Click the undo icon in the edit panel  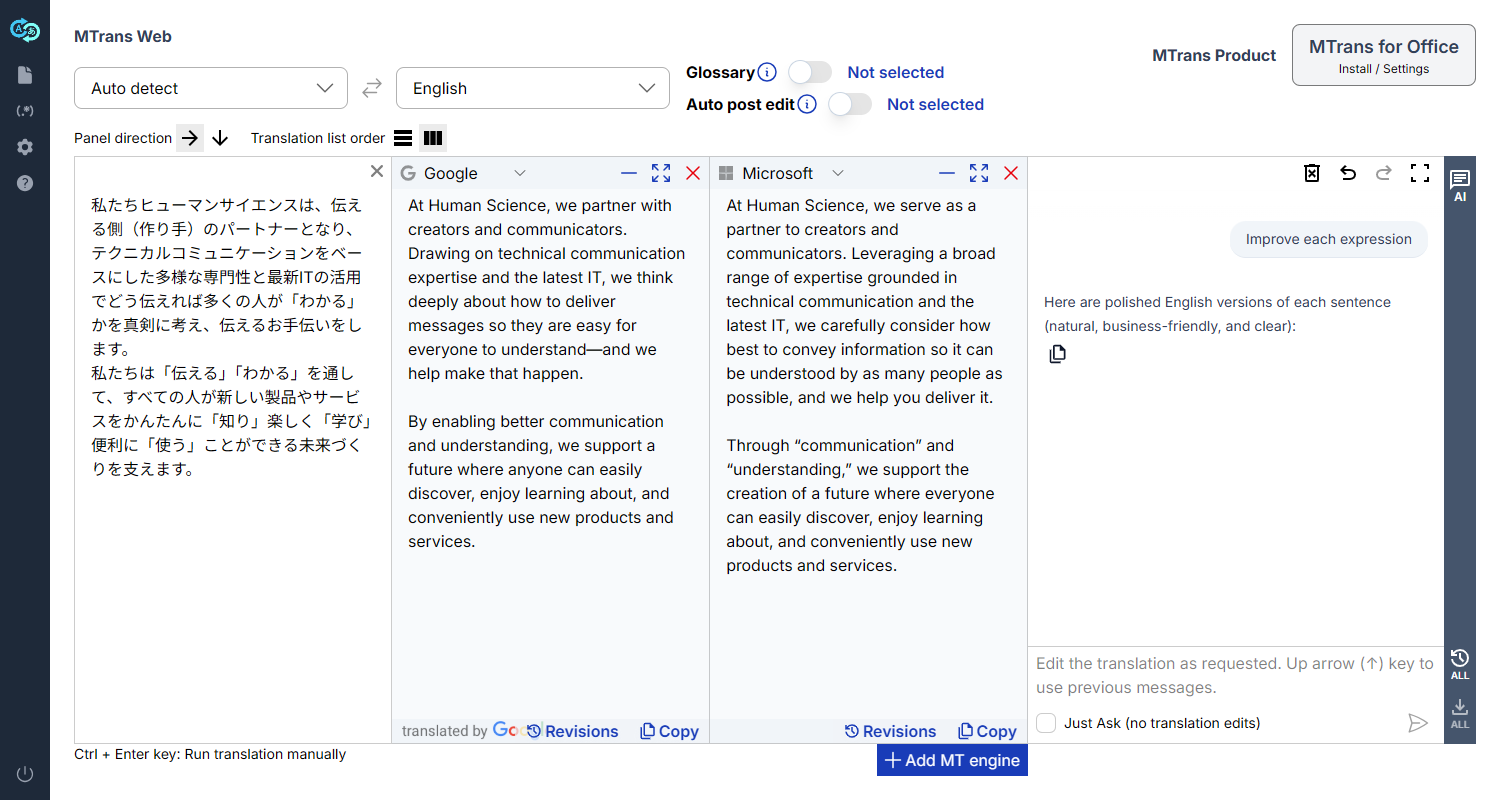click(1348, 172)
